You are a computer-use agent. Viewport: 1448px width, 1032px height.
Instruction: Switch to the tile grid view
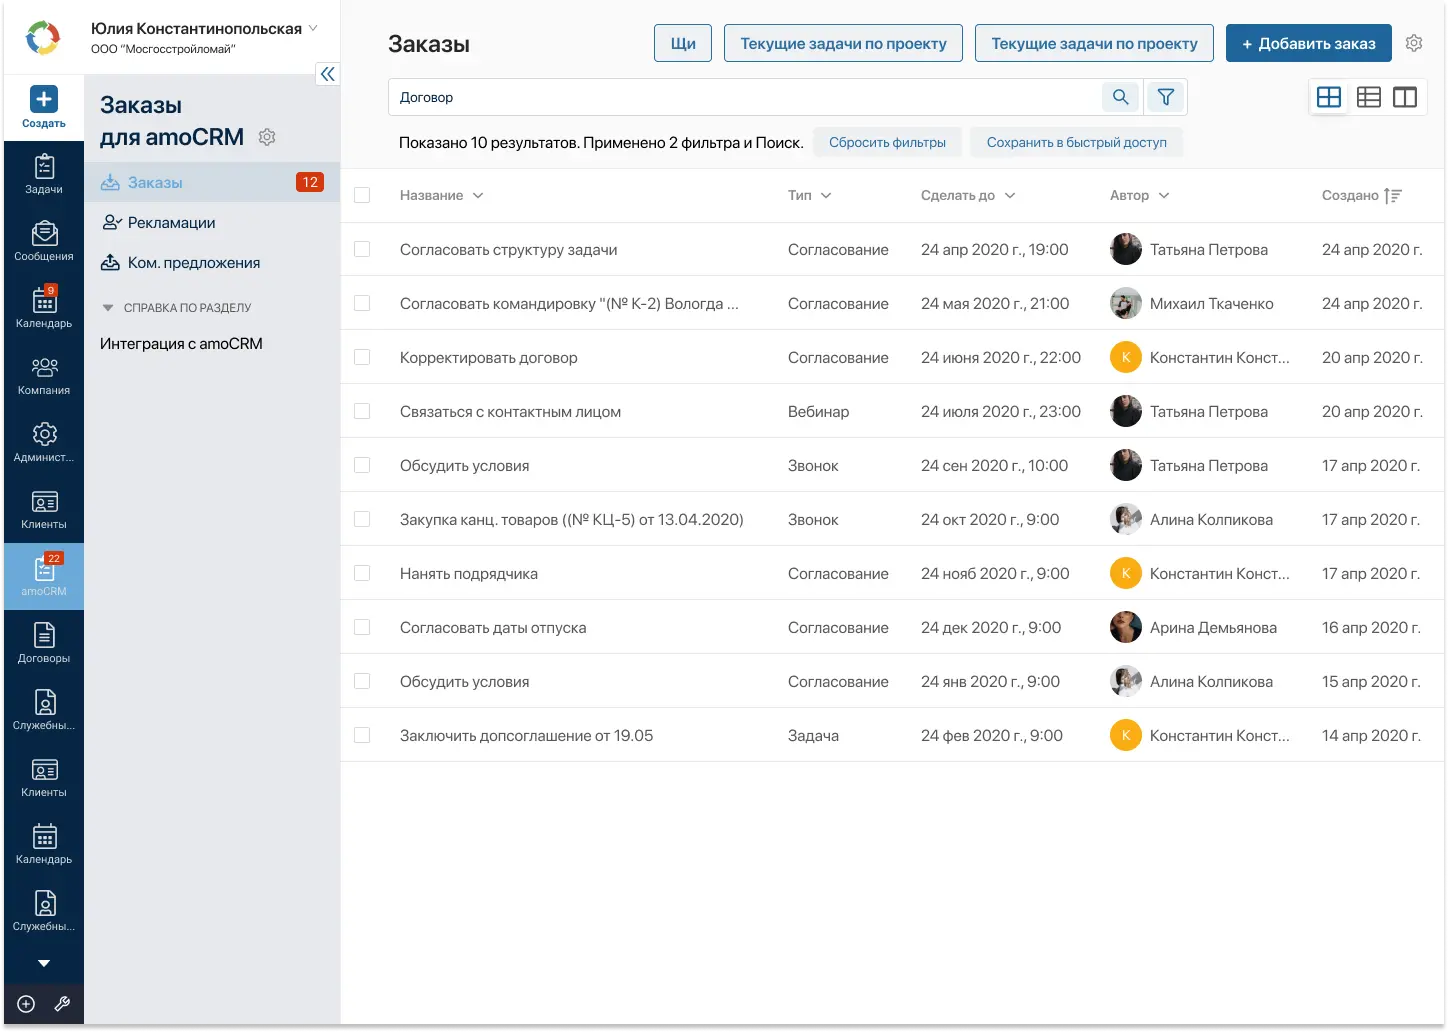pos(1329,97)
